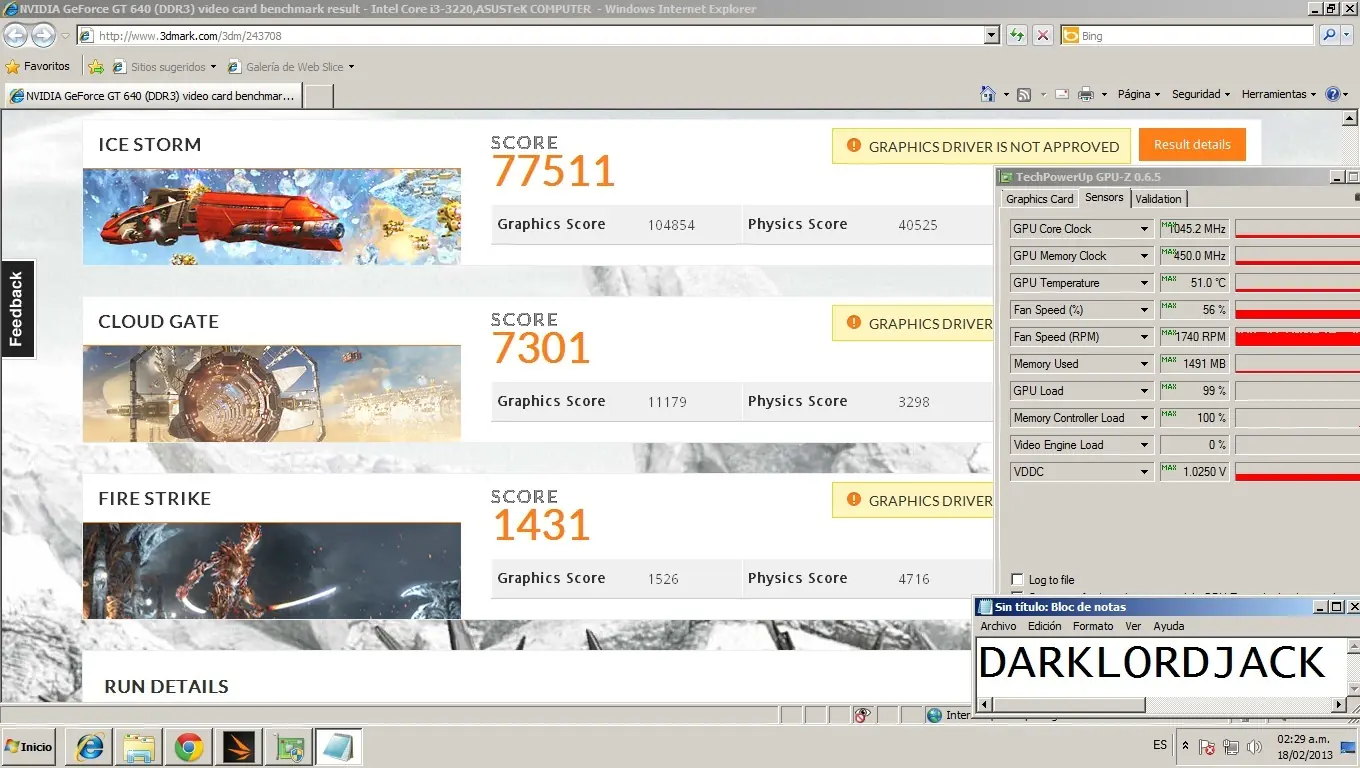The width and height of the screenshot is (1360, 768).
Task: Open the Página menu
Action: [1139, 94]
